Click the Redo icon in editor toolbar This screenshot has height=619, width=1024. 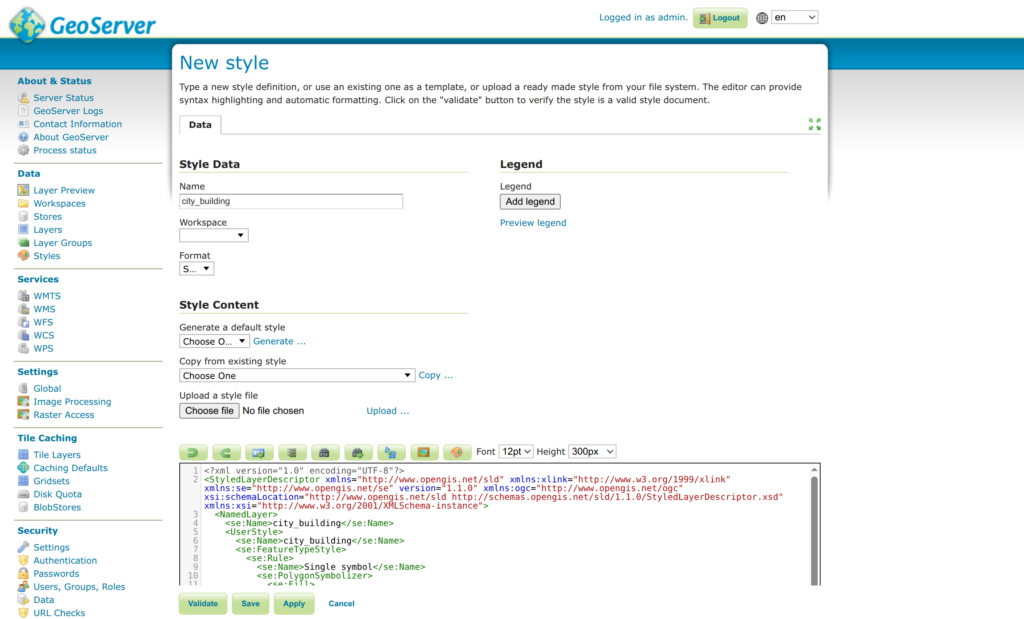click(x=226, y=452)
